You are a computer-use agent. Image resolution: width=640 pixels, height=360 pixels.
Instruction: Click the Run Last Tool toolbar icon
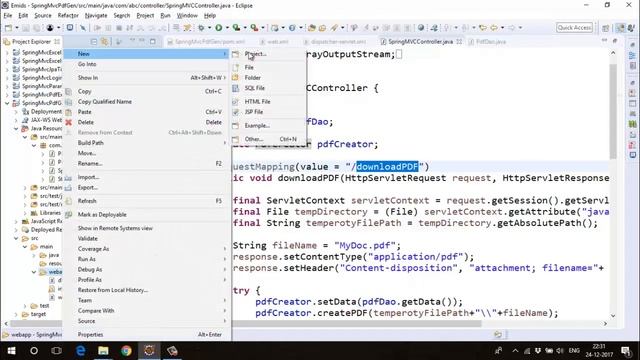[x=254, y=28]
